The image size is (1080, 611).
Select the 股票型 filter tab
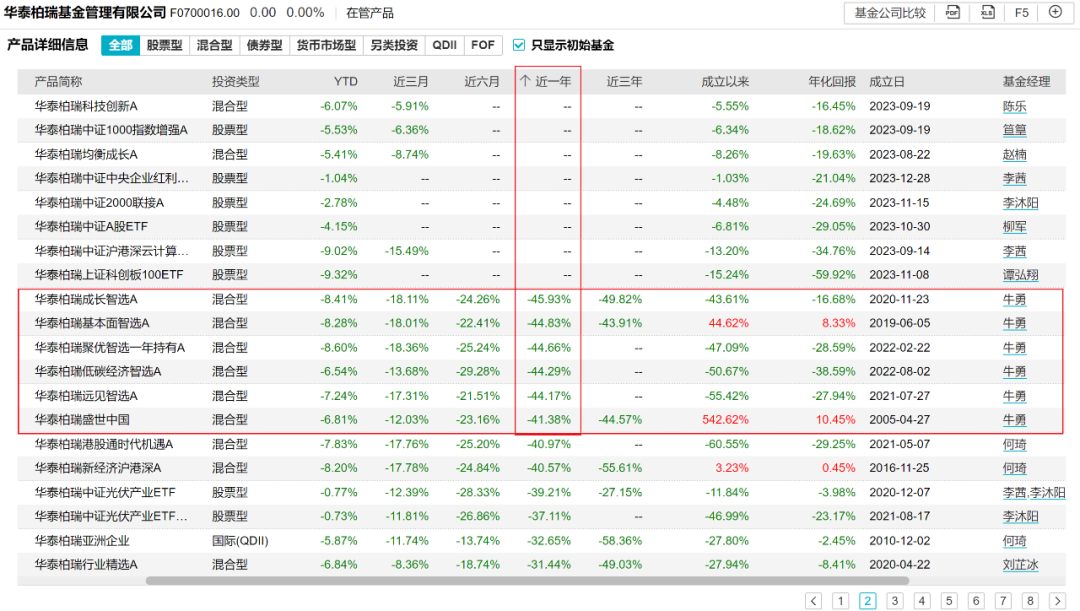point(164,45)
